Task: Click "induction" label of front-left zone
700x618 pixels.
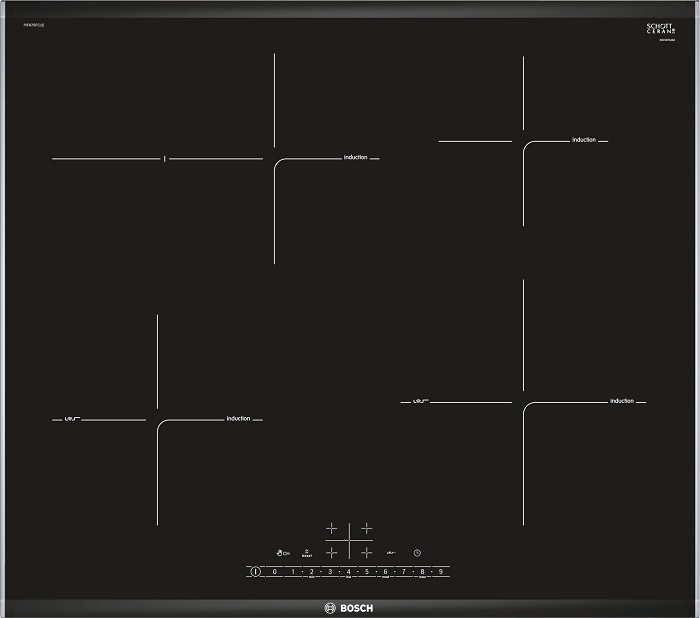Action: pos(238,418)
